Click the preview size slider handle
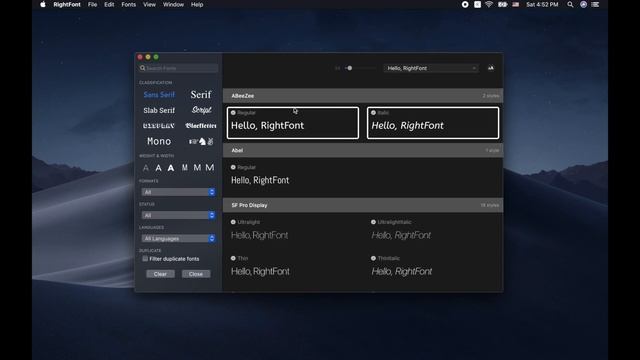This screenshot has width=640, height=360. (x=349, y=68)
